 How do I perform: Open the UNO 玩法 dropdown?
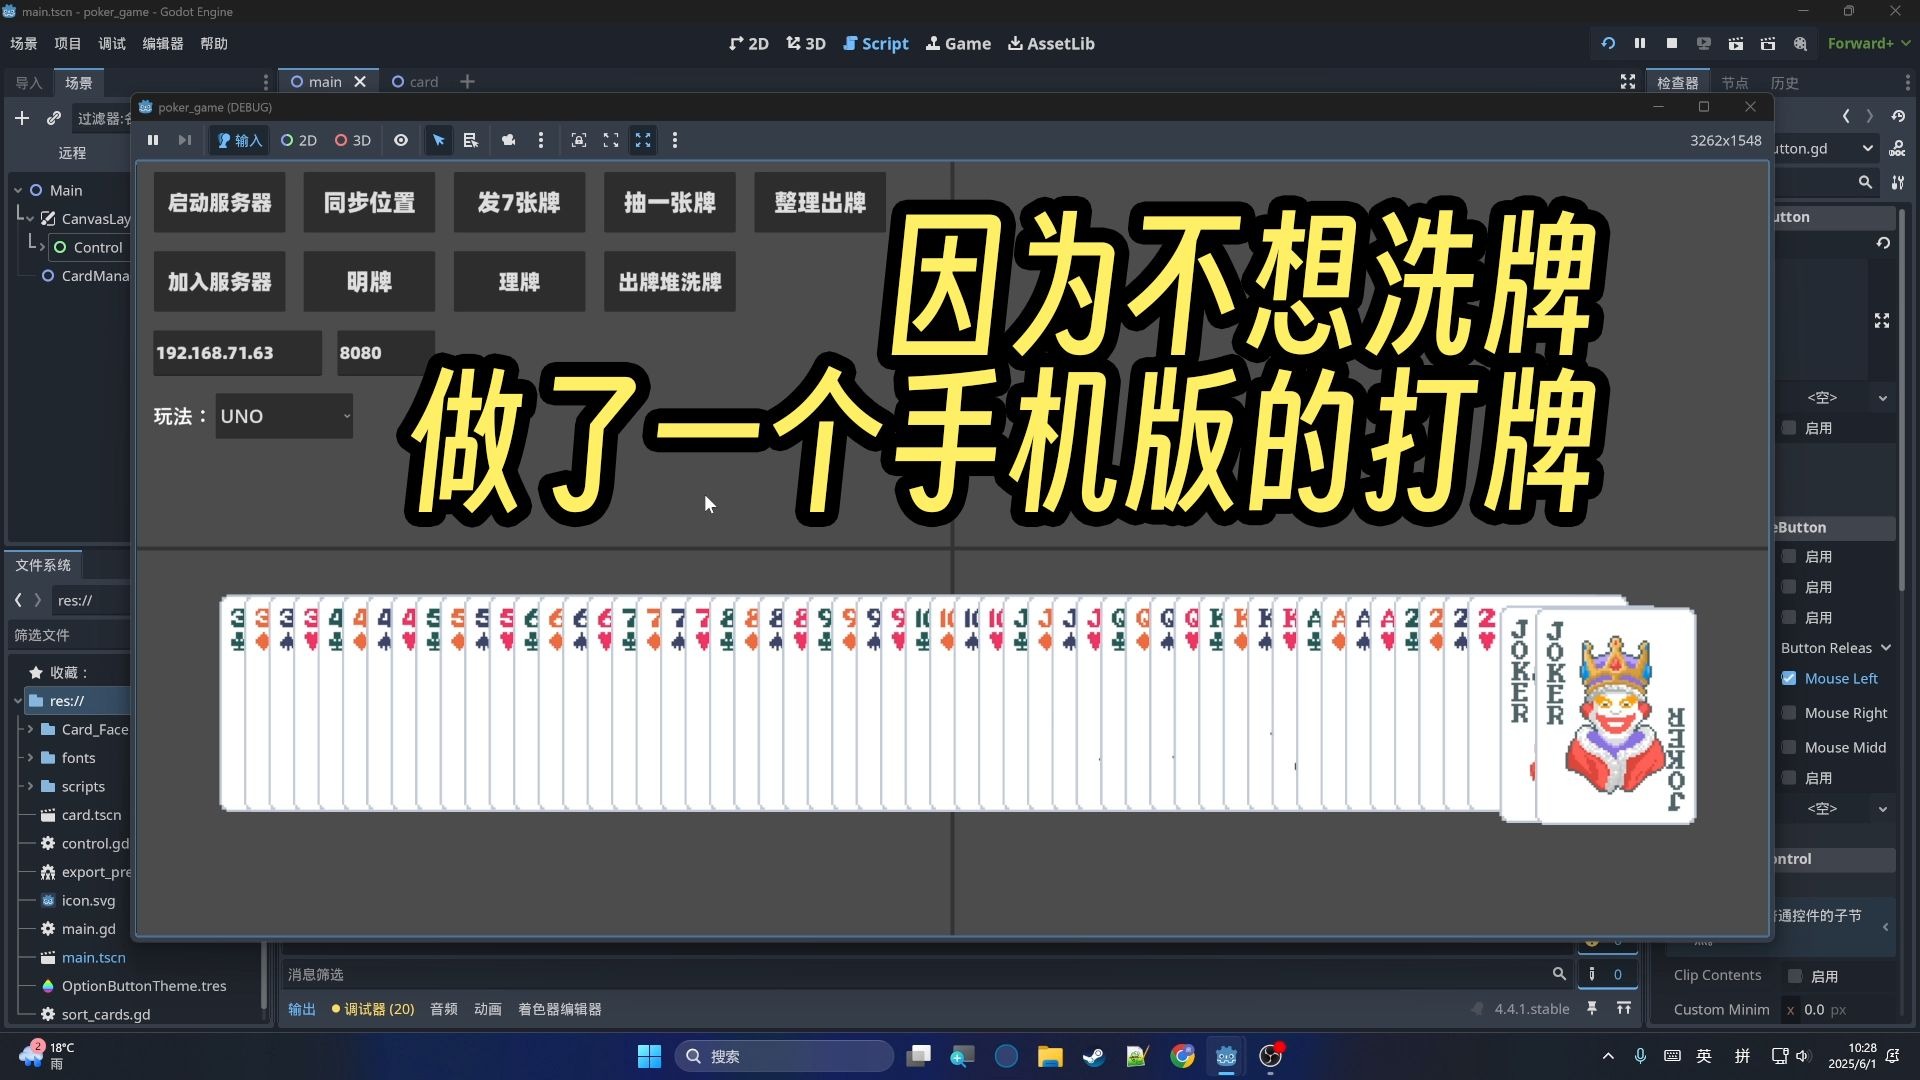(x=283, y=415)
